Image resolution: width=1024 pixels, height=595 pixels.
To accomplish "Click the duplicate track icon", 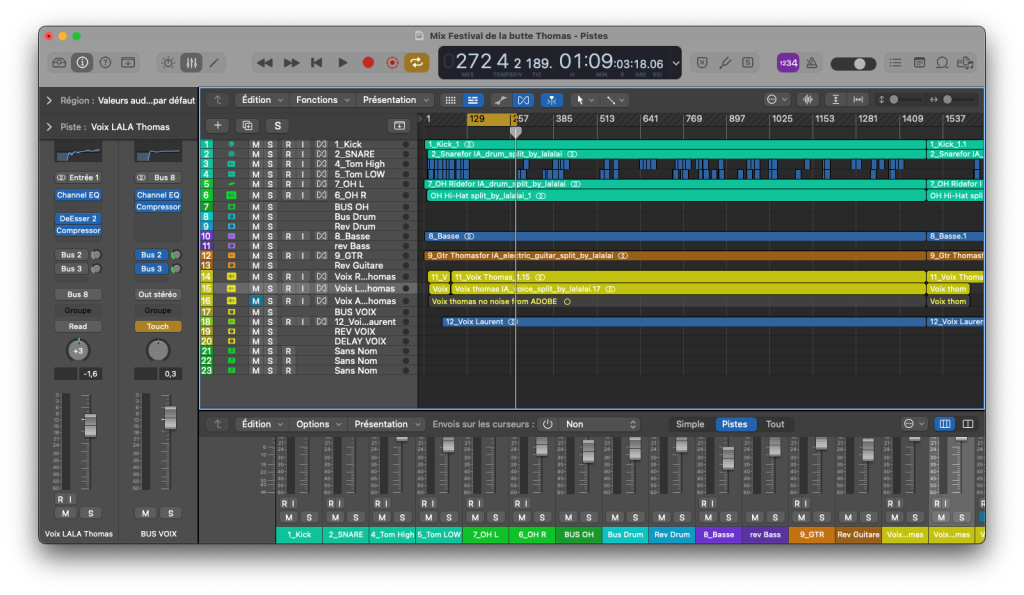I will 247,125.
